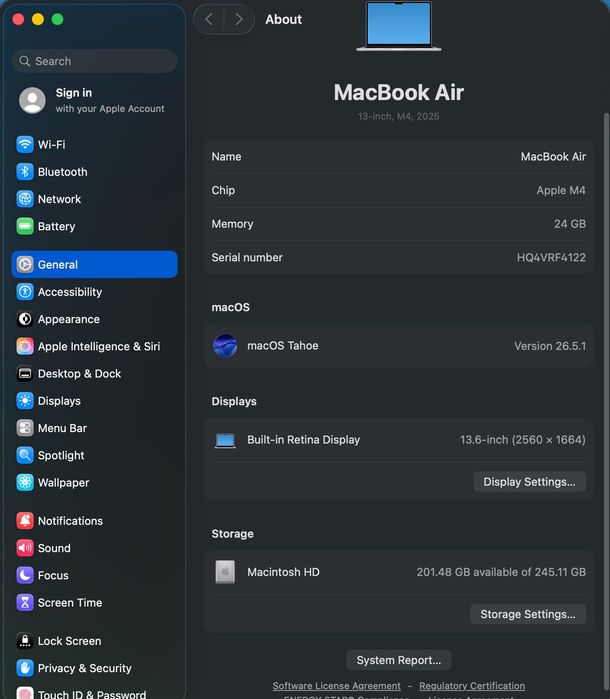610x699 pixels.
Task: Open Displays sun icon in sidebar
Action: [x=25, y=401]
